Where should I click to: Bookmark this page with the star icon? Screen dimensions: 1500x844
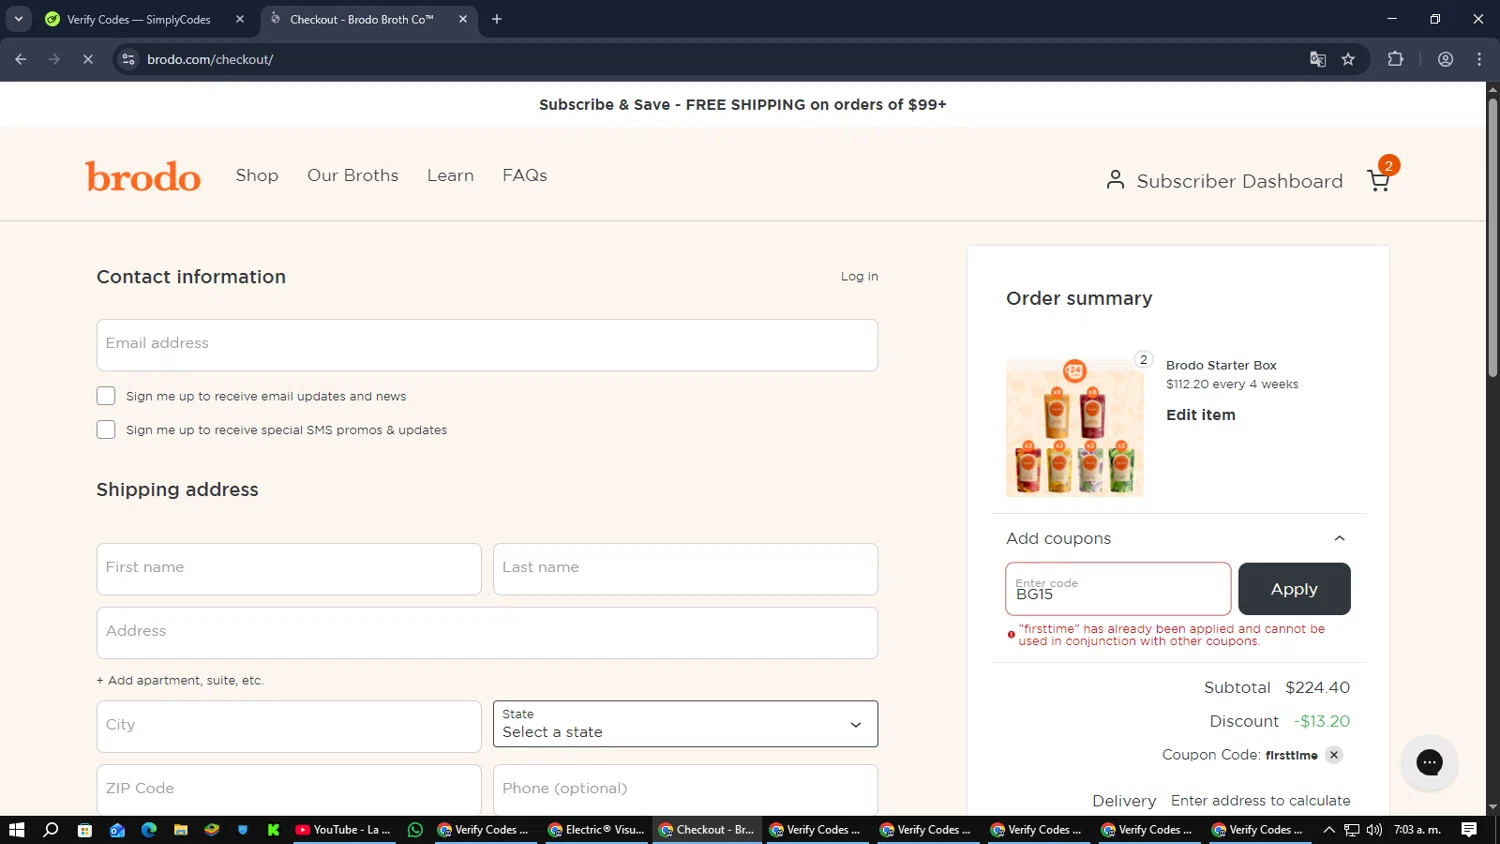point(1348,59)
